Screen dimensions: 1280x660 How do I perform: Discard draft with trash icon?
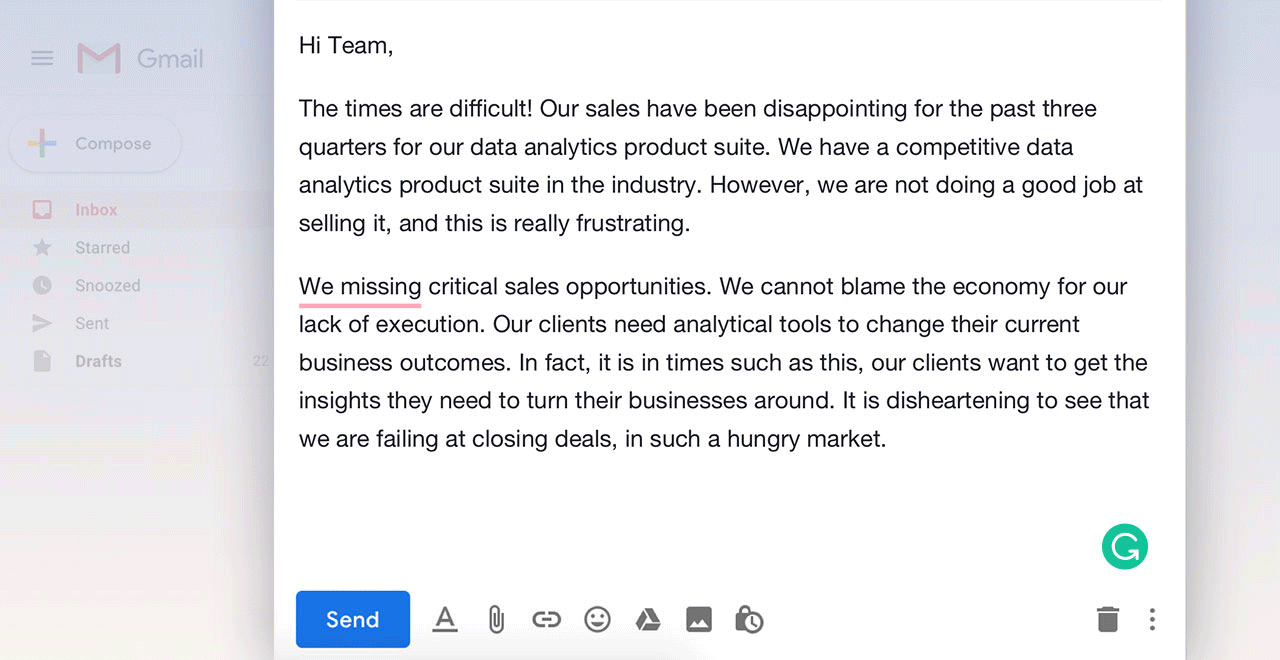click(x=1108, y=620)
